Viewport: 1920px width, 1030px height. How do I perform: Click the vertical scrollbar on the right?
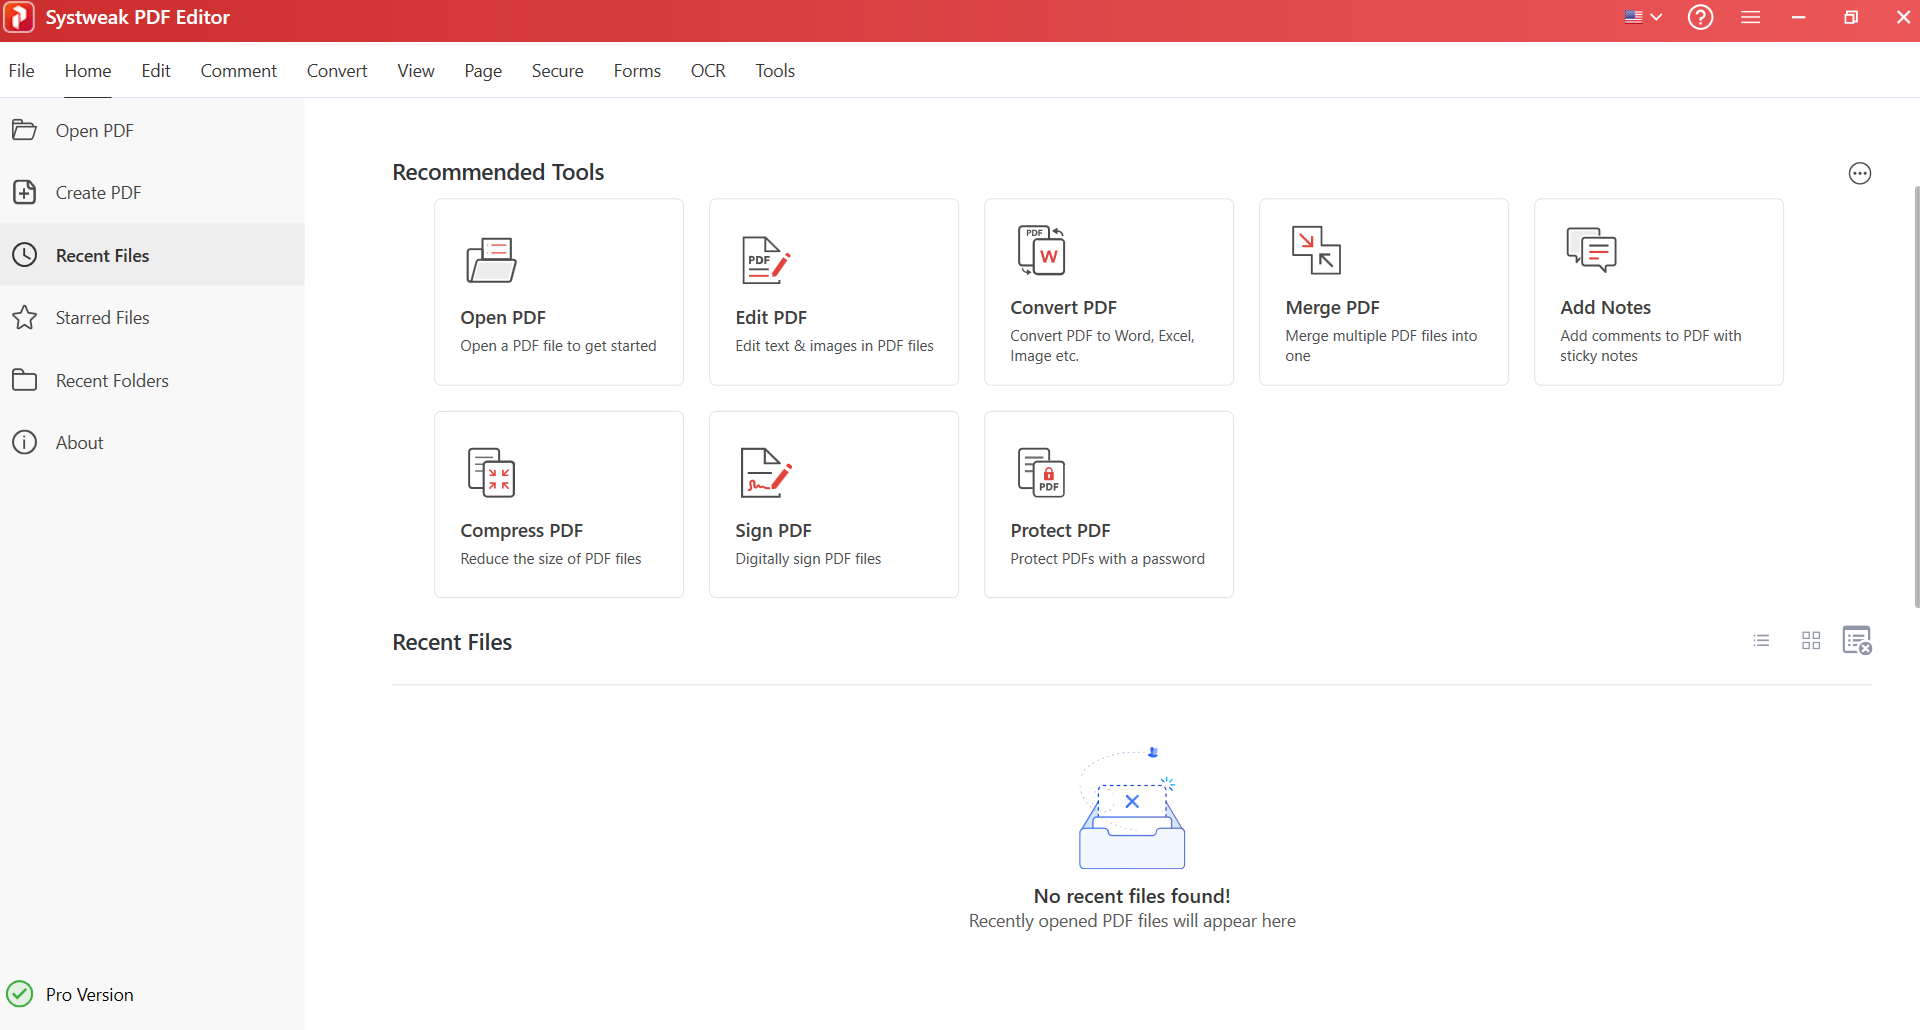1915,395
